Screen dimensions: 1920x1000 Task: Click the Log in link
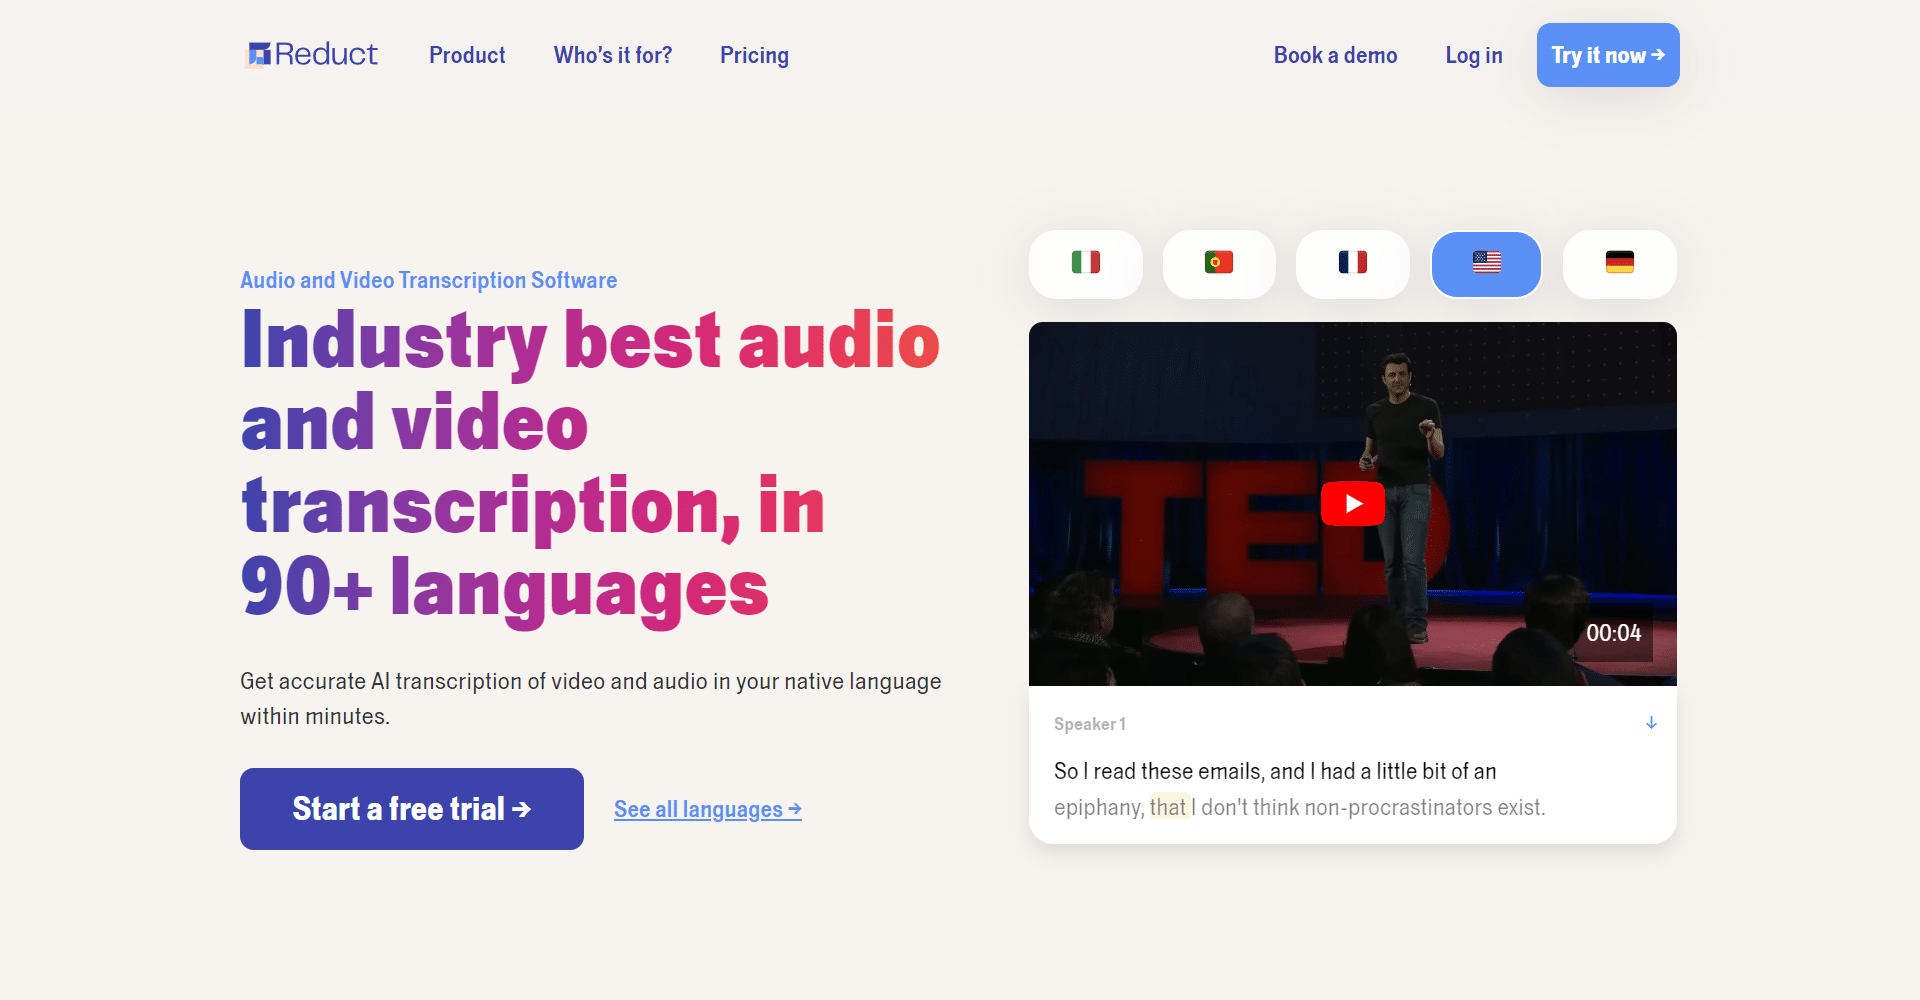[1473, 55]
